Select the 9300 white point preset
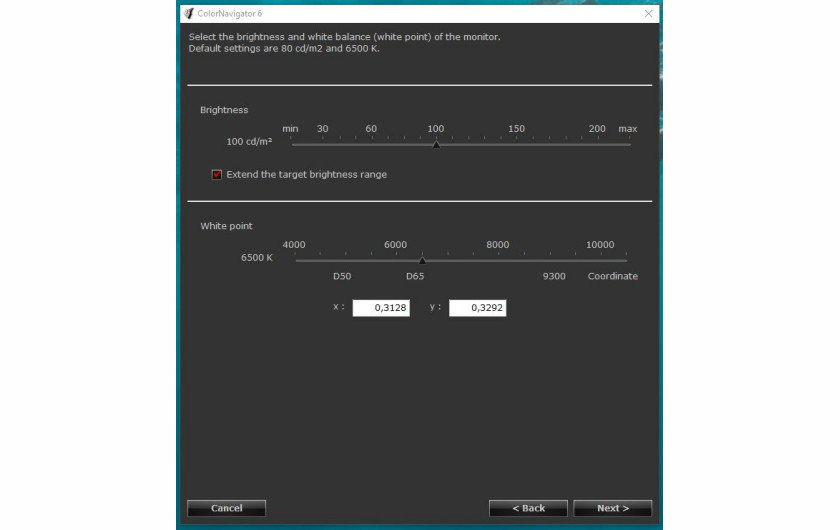840x530 pixels. pyautogui.click(x=554, y=276)
